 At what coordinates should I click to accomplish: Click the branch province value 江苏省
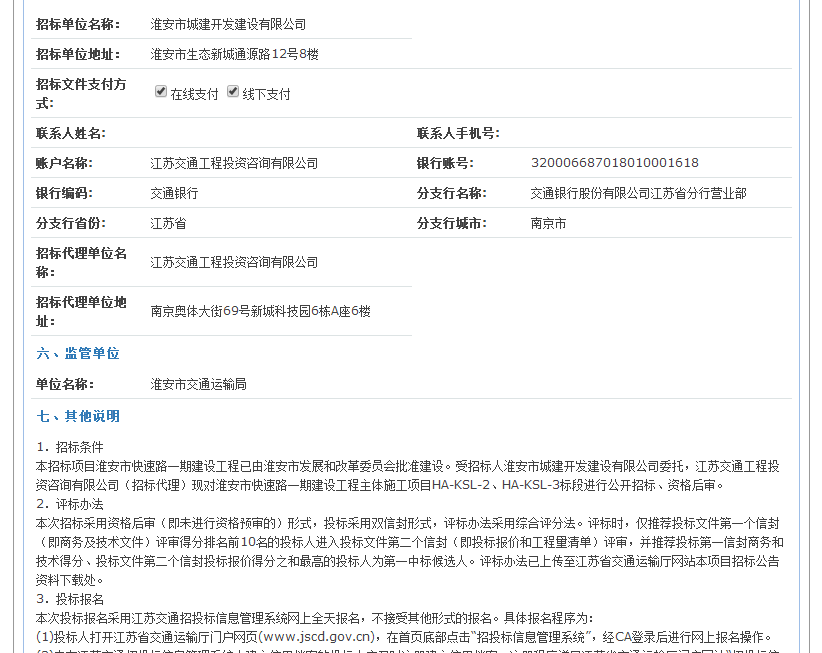tap(168, 223)
